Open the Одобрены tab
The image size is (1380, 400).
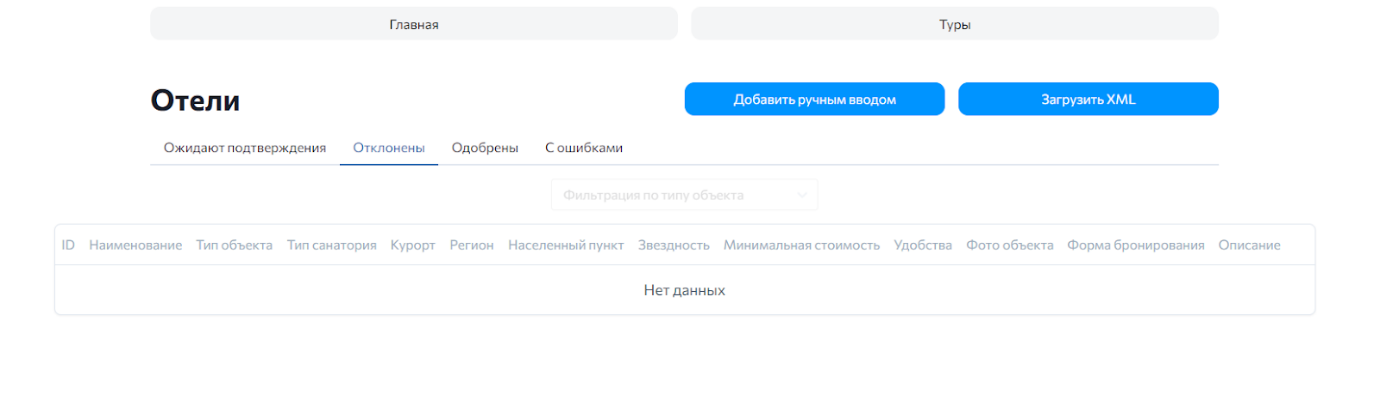[485, 148]
